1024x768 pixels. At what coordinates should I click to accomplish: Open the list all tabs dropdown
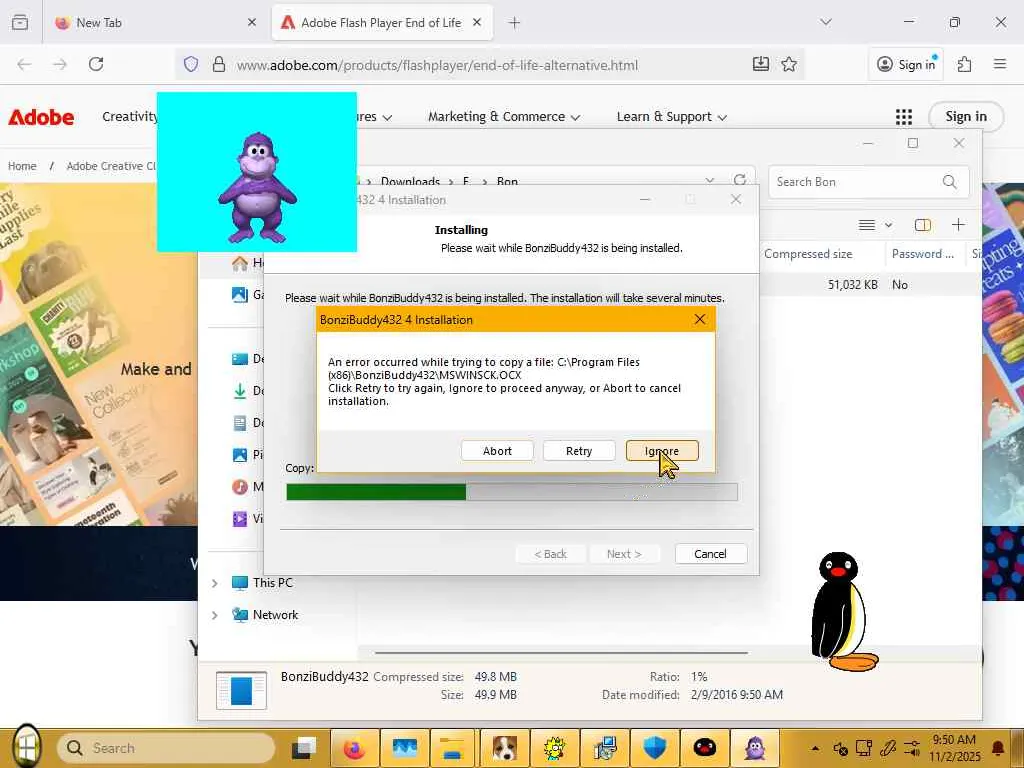click(825, 22)
